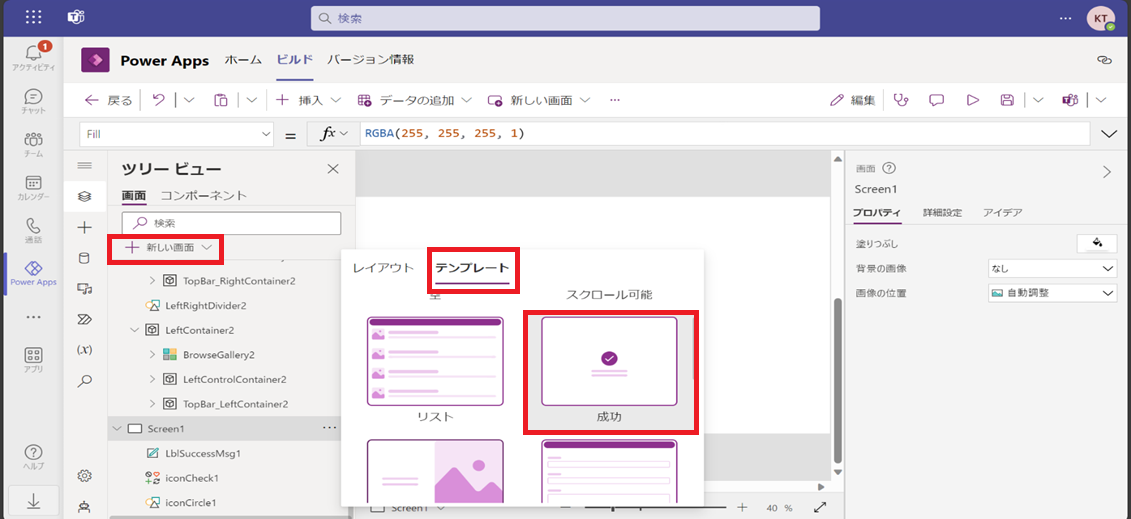Open Apps (アプリ) store in sidebar
The height and width of the screenshot is (519, 1131).
[x=33, y=360]
